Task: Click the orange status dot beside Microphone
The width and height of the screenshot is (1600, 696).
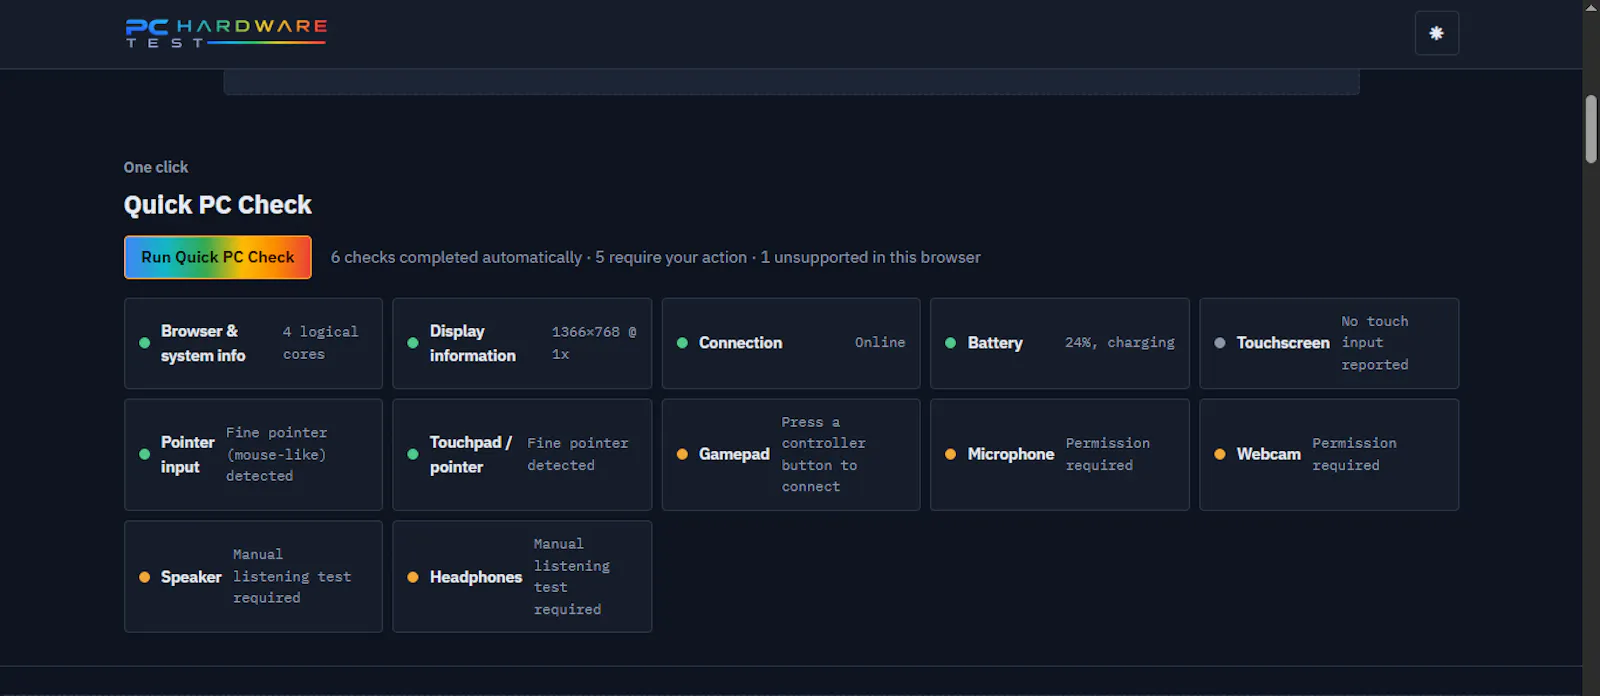Action: point(951,454)
